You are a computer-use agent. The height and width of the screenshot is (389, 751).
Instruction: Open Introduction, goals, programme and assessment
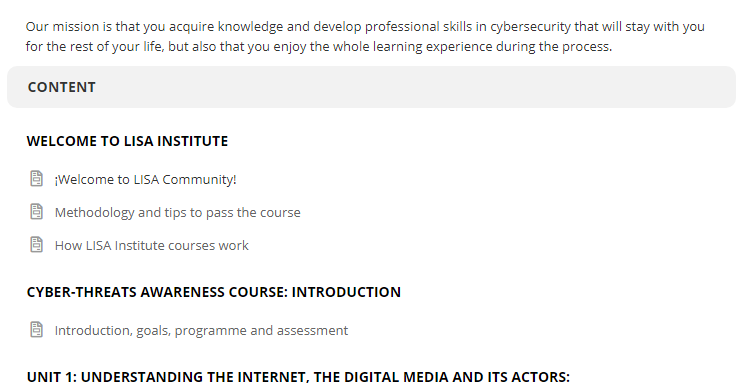click(201, 331)
